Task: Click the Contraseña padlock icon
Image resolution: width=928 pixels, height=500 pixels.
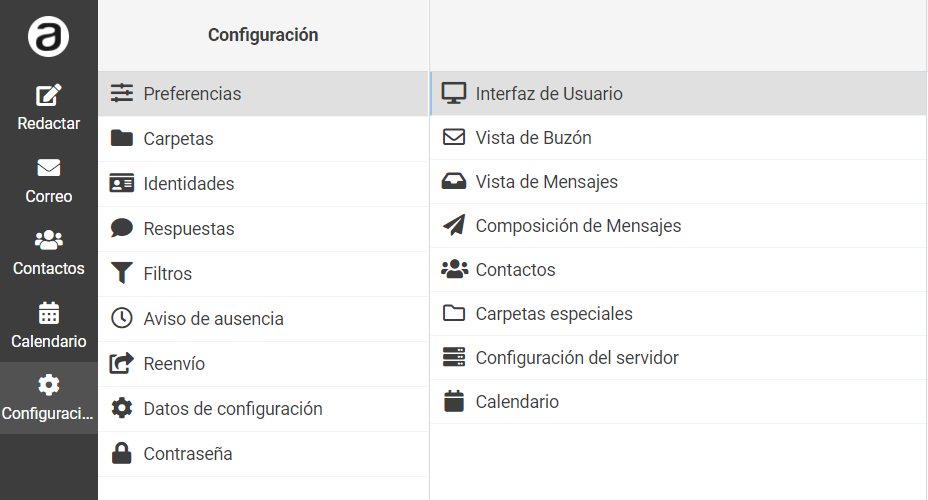Action: (x=122, y=453)
